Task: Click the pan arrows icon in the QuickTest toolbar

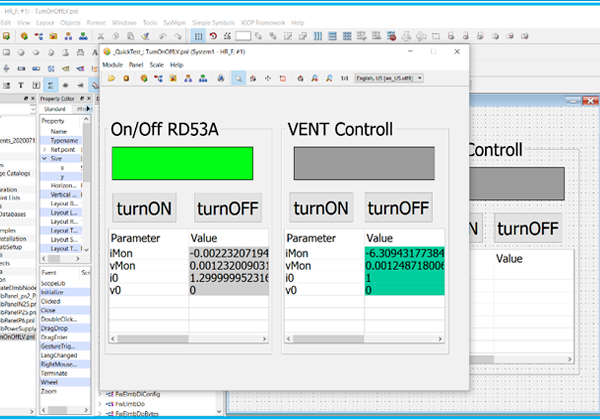Action: 268,78
